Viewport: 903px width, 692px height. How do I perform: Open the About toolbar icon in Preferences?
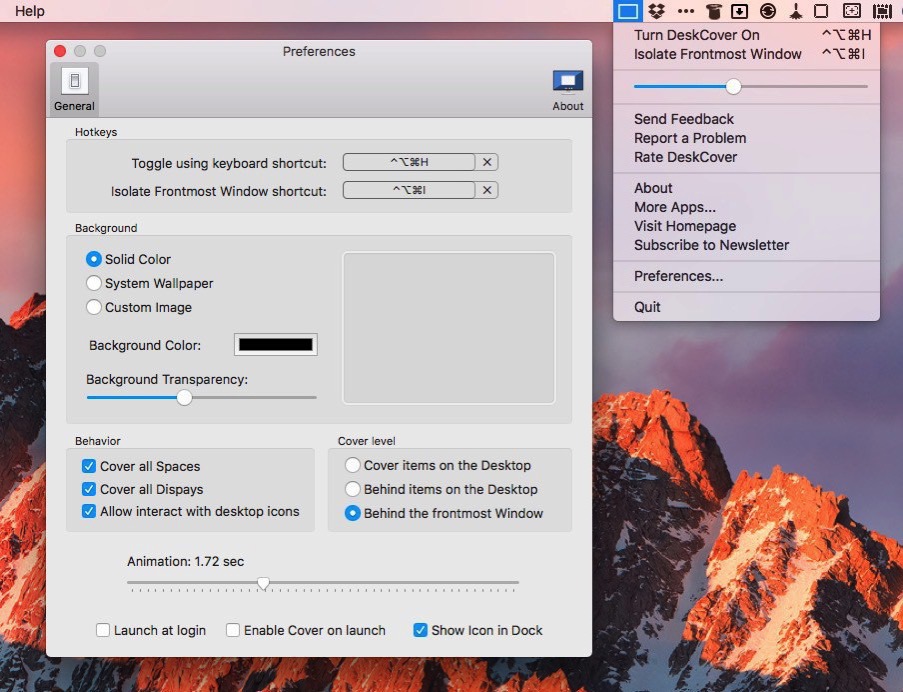(x=568, y=90)
